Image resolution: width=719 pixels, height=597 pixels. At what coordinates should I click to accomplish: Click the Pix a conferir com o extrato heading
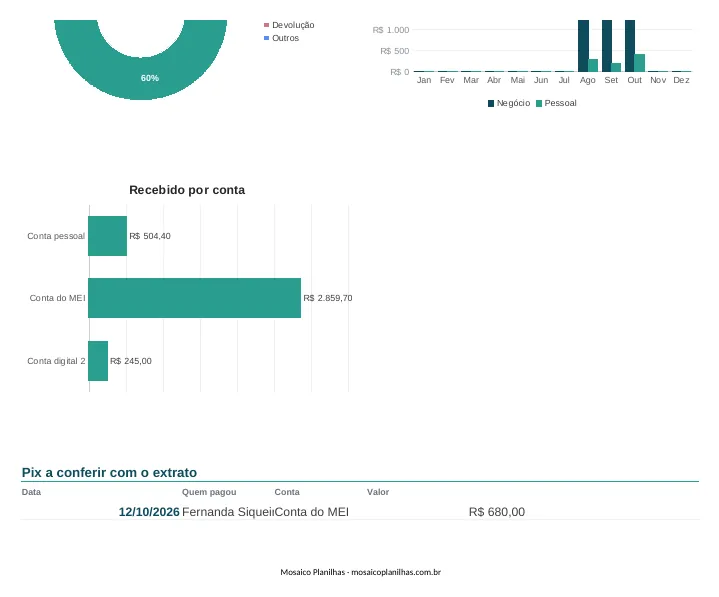[x=109, y=472]
